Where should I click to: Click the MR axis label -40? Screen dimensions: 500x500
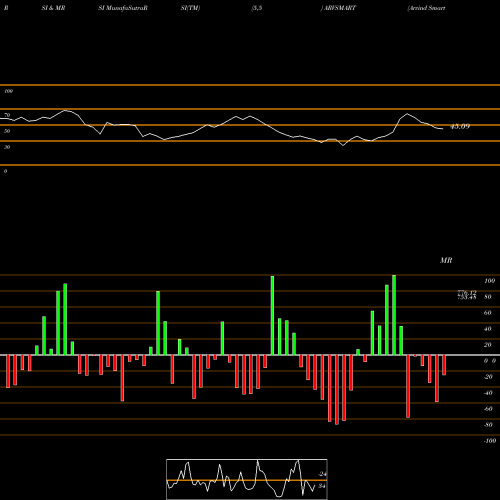click(x=488, y=393)
